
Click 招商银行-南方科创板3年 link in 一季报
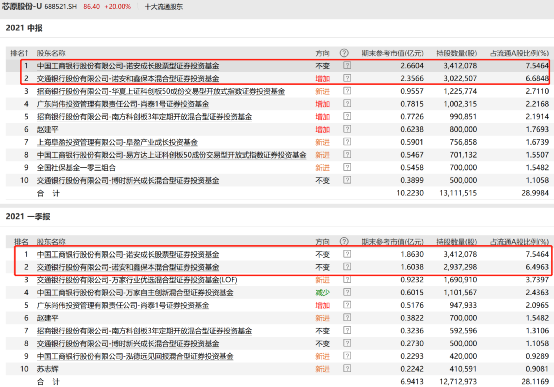tap(144, 331)
